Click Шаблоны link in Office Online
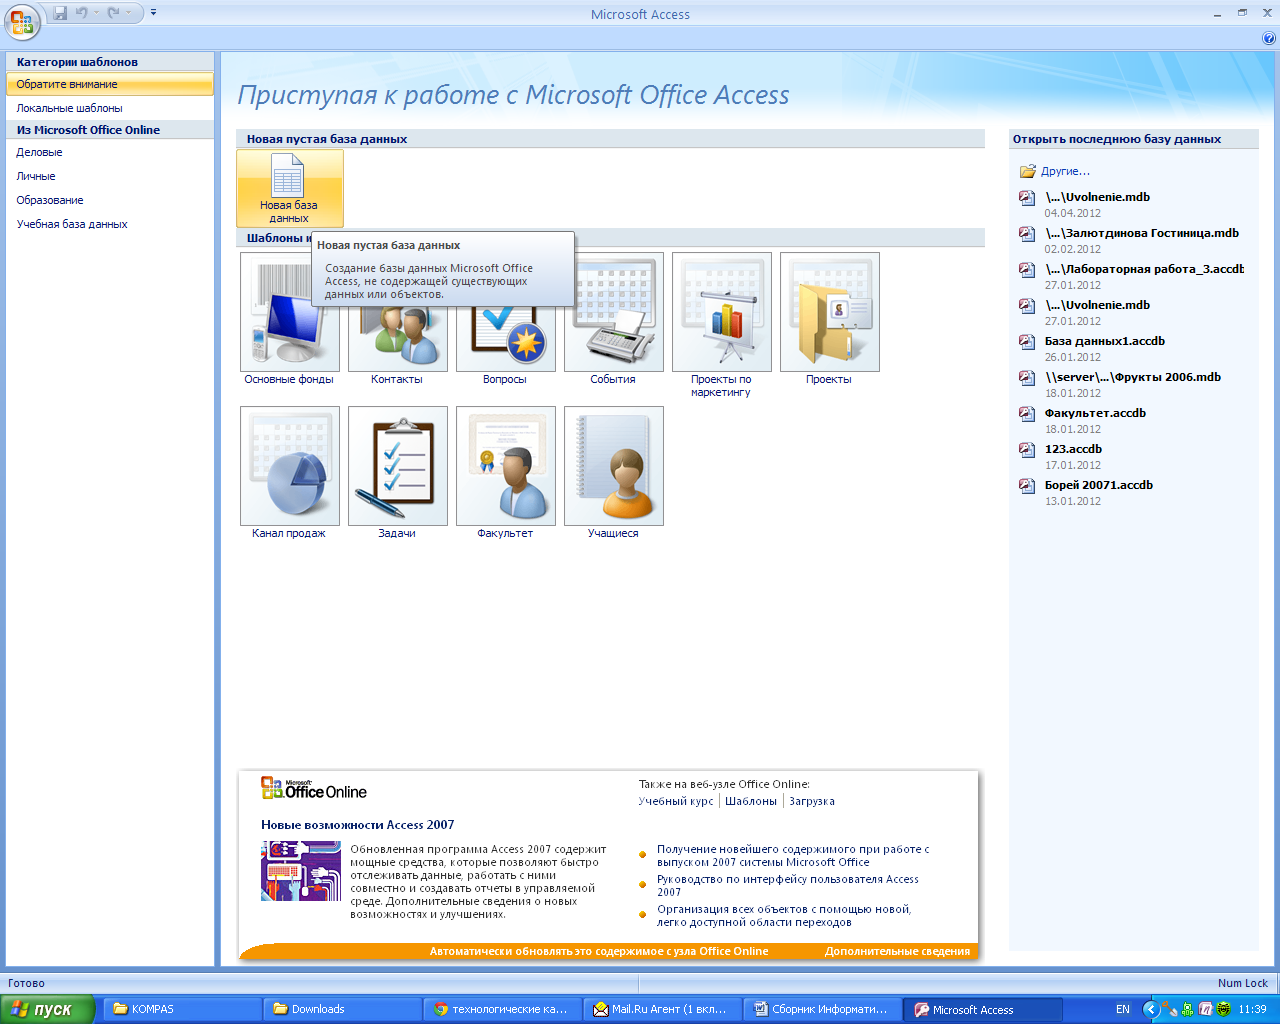 751,801
